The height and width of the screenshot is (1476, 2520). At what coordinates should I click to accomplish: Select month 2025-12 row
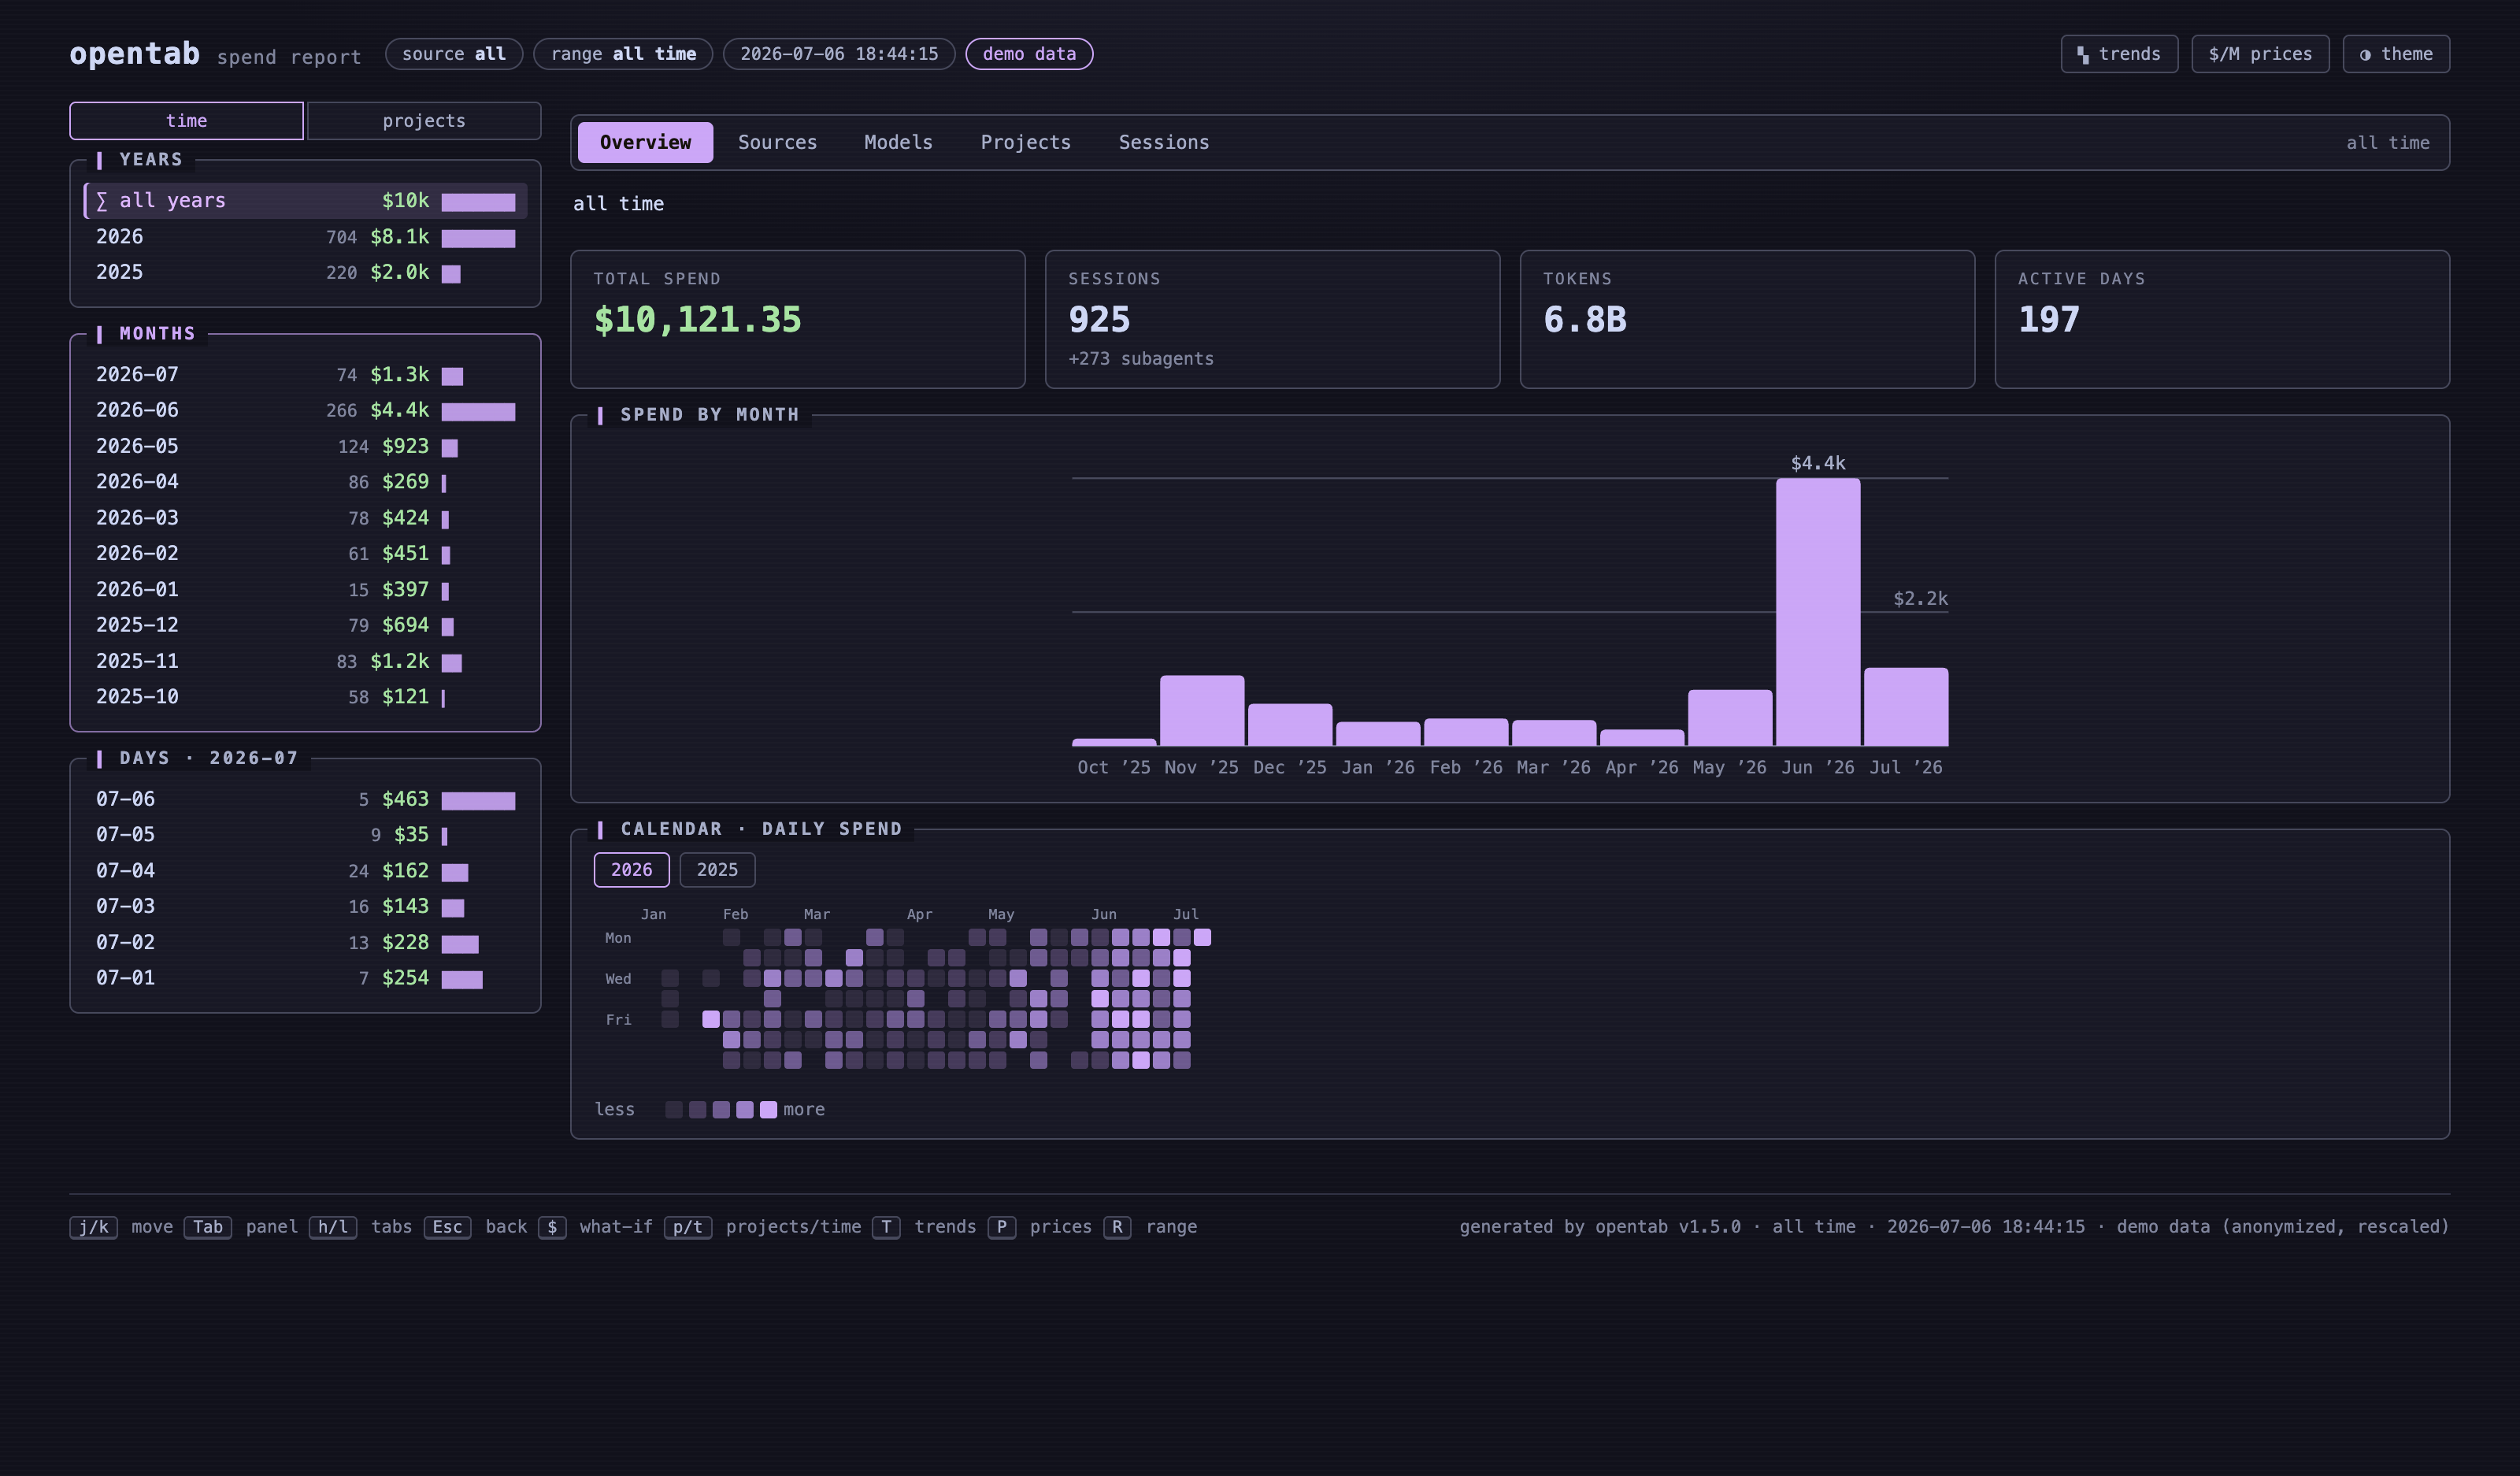[x=305, y=626]
